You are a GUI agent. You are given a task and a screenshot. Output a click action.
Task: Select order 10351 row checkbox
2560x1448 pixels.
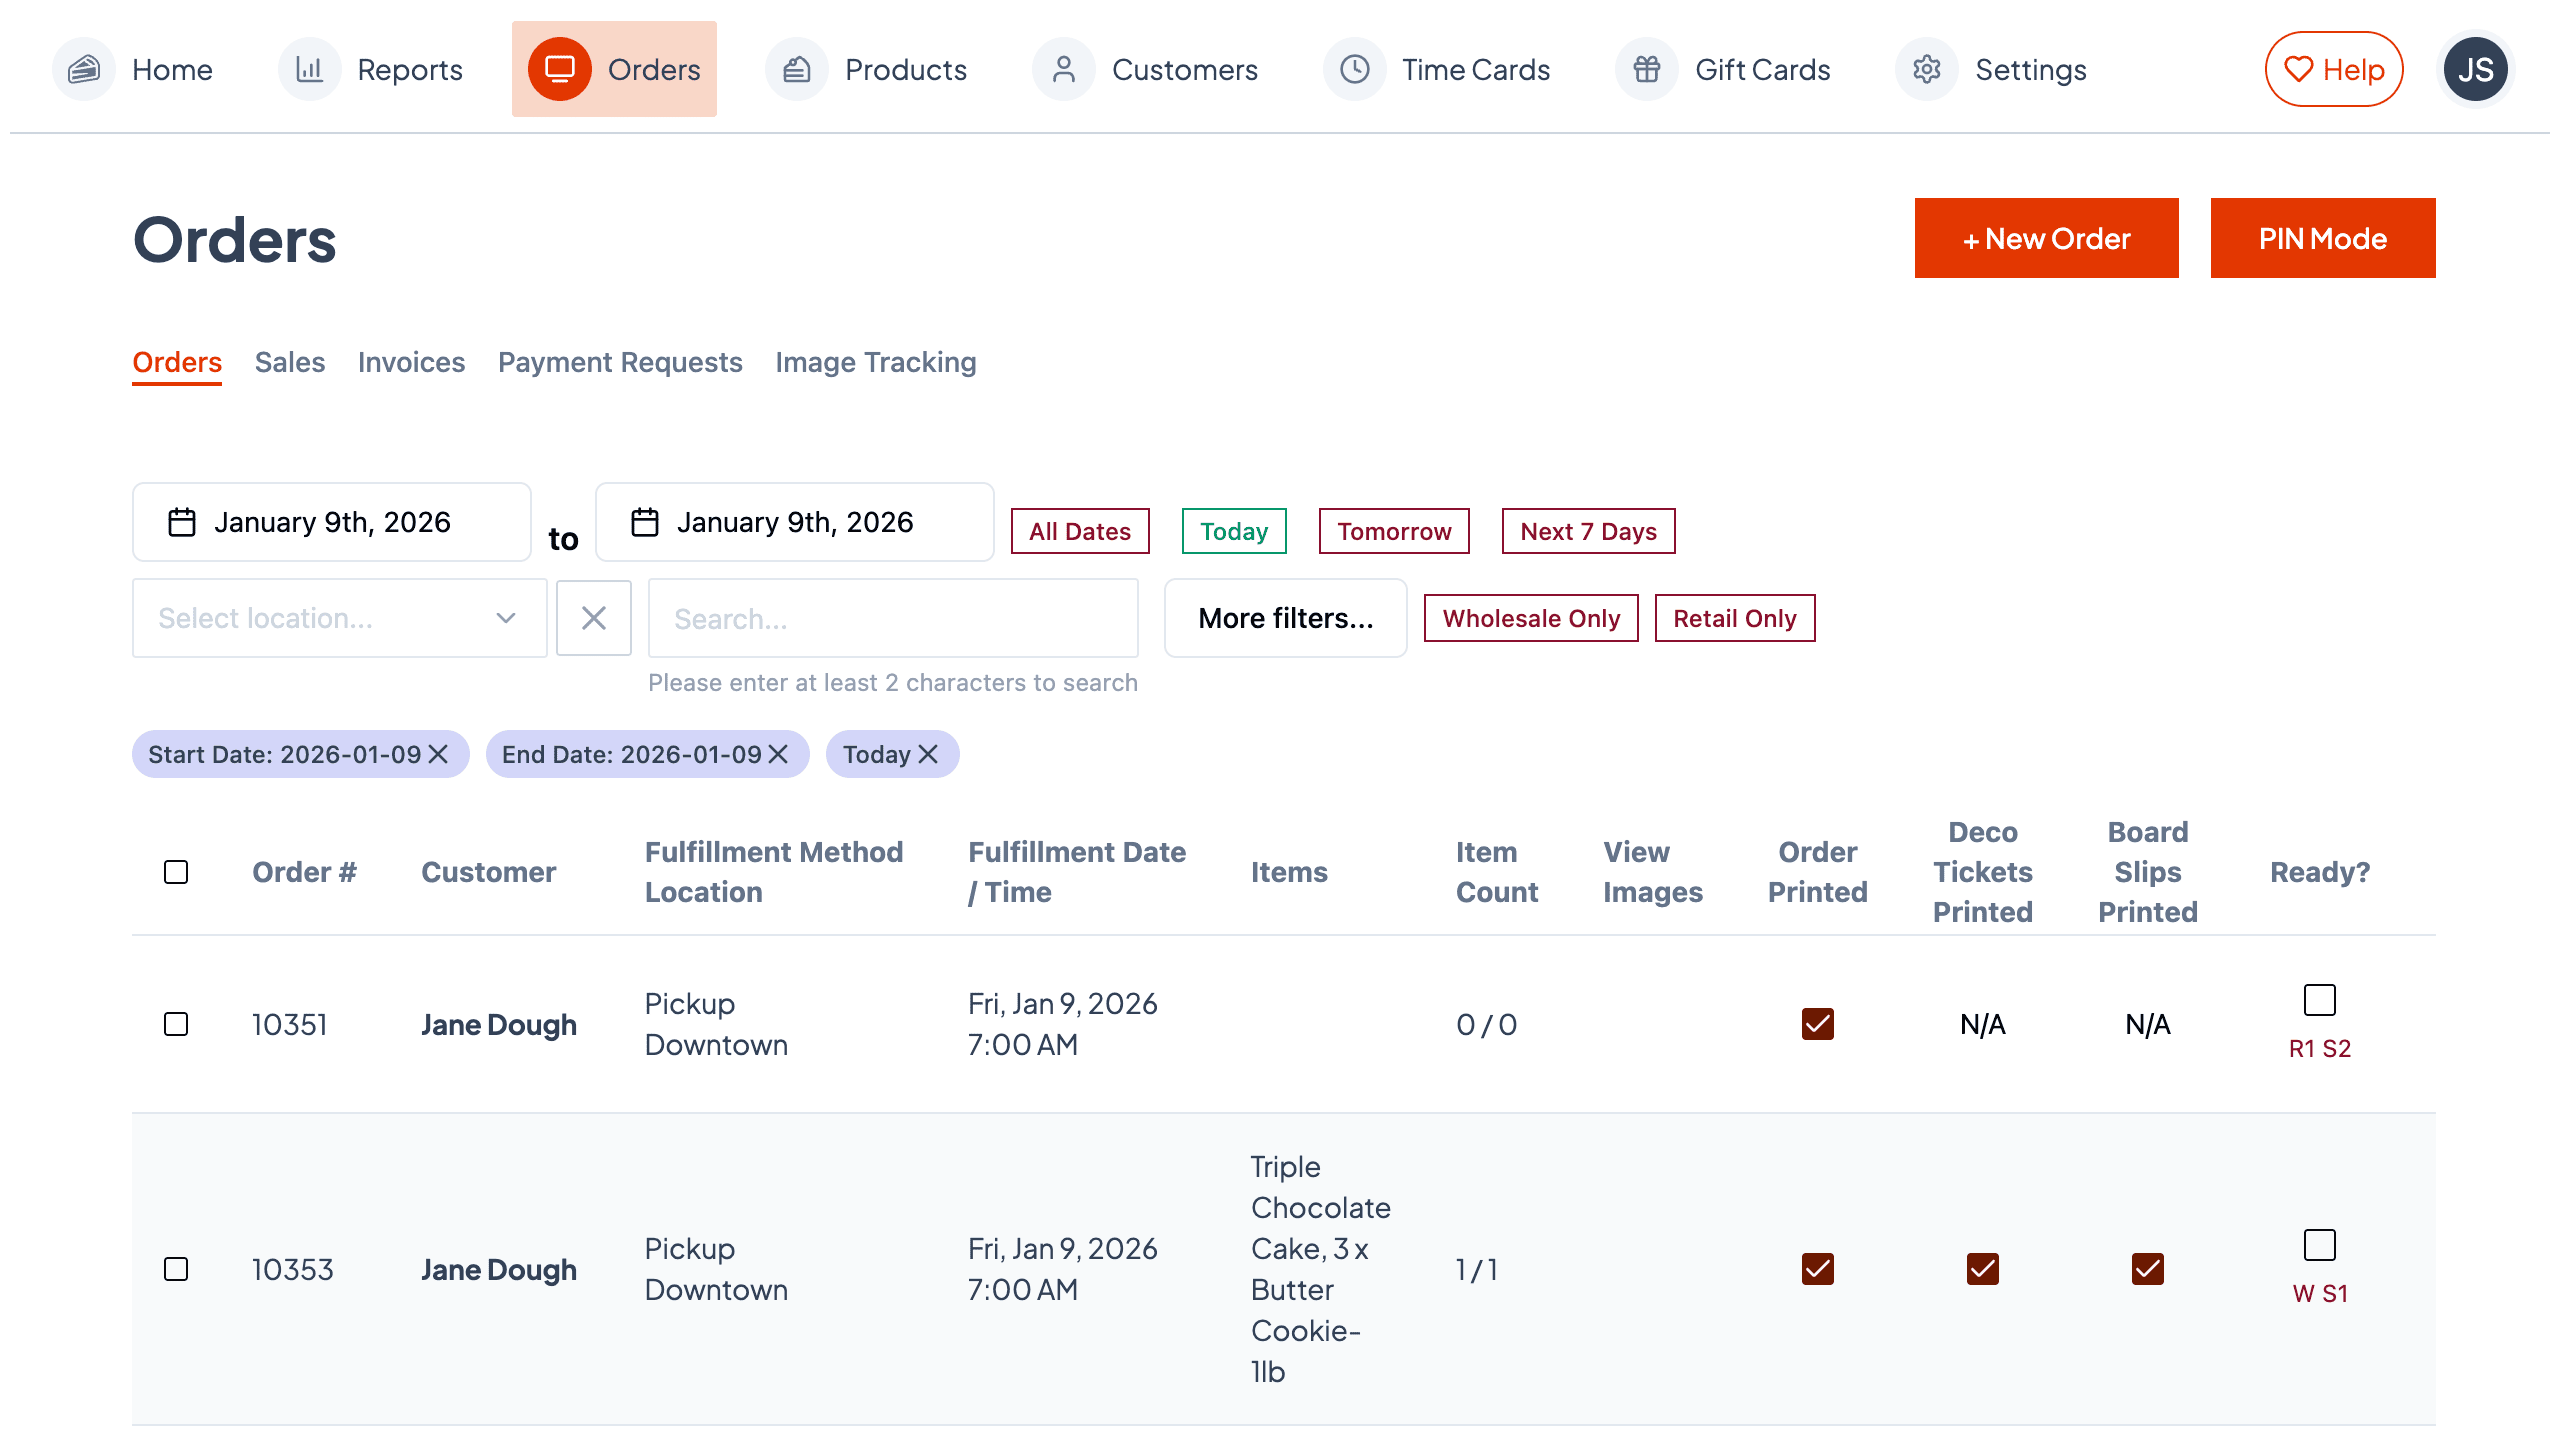click(176, 1024)
